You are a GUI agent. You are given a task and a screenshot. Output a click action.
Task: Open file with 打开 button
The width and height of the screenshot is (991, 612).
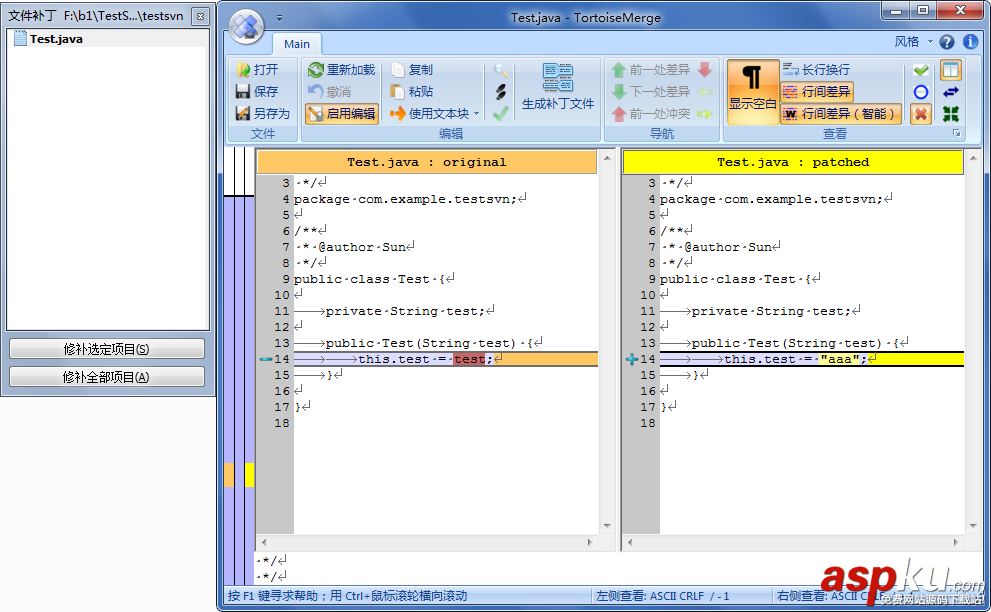tap(257, 70)
